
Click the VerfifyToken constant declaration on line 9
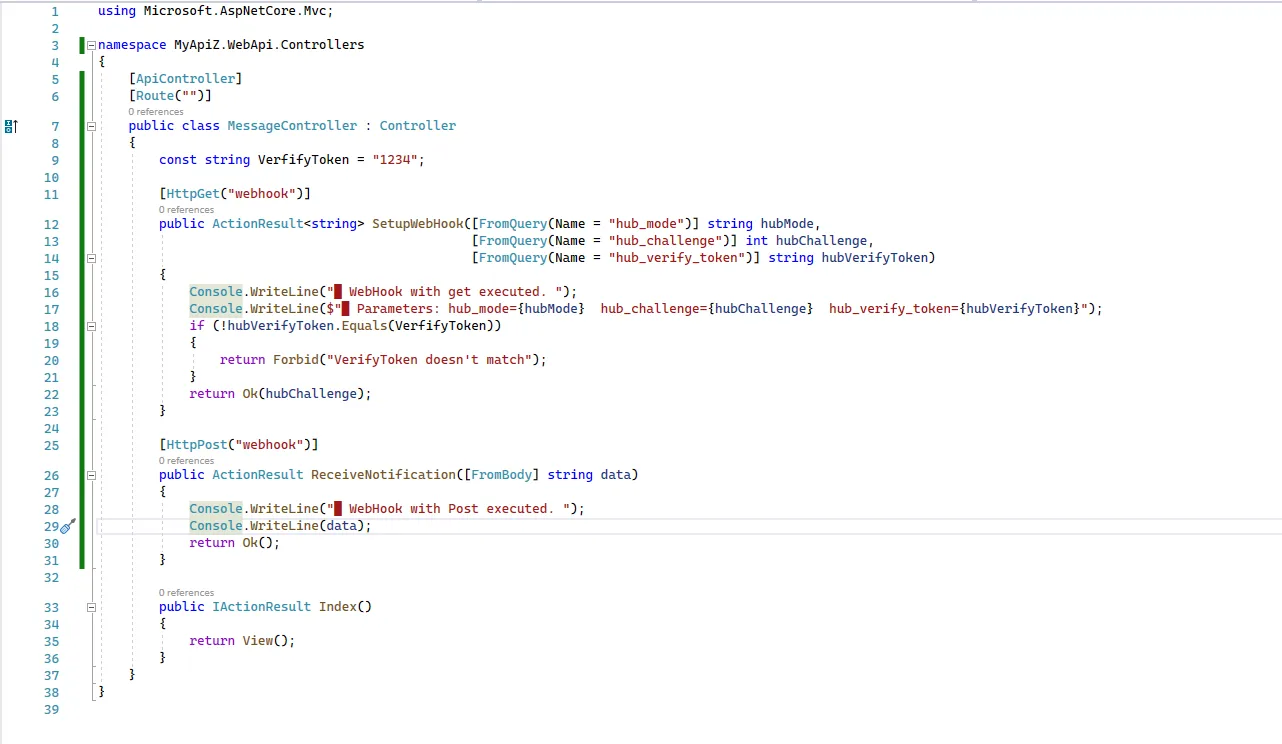(x=292, y=160)
